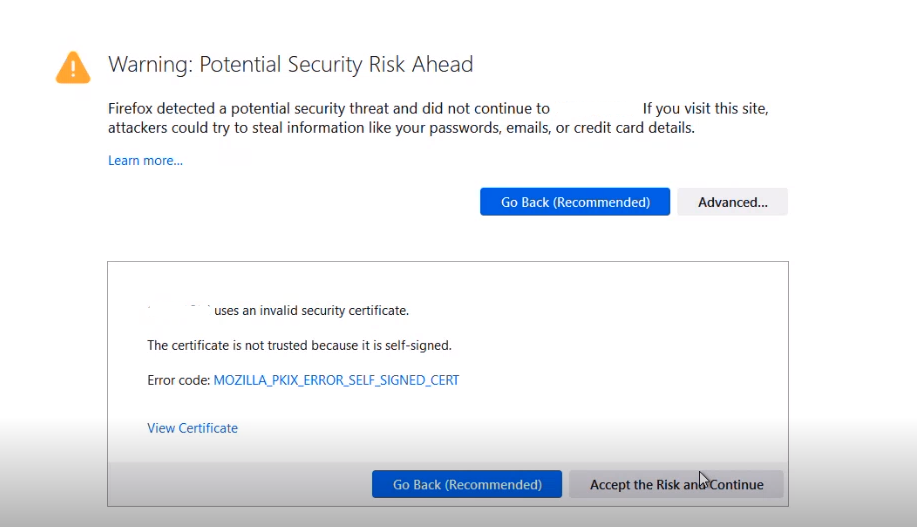Click the 'Firefox detected a potential security threat' line
The height and width of the screenshot is (527, 917).
[x=329, y=109]
